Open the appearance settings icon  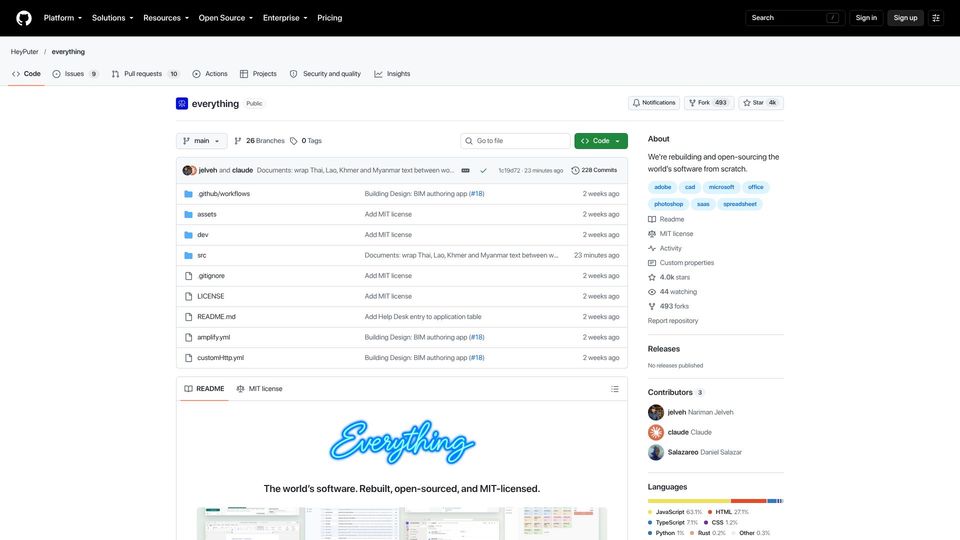[x=936, y=18]
